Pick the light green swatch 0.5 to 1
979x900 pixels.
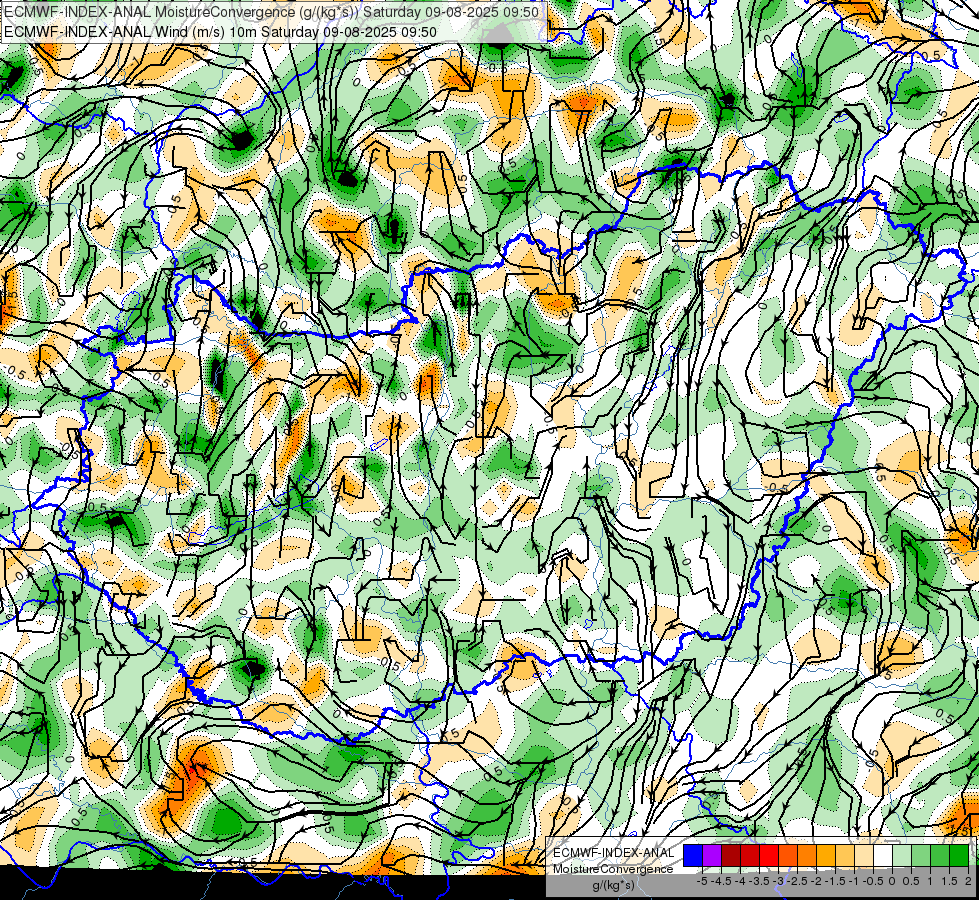pyautogui.click(x=921, y=855)
